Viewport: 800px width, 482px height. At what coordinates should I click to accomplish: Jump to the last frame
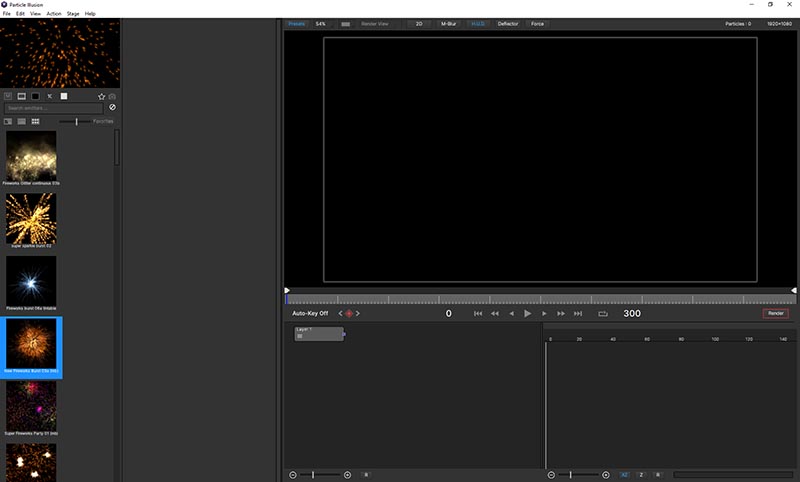click(578, 314)
